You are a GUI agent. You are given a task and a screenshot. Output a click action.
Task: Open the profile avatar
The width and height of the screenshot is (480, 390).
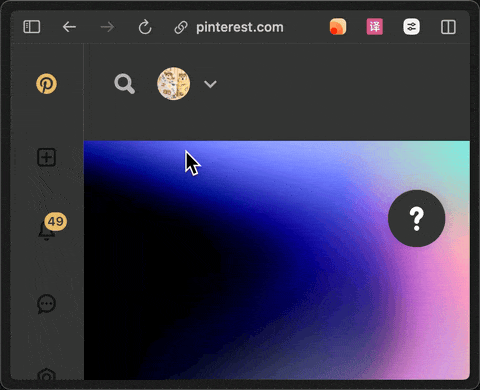[x=174, y=84]
